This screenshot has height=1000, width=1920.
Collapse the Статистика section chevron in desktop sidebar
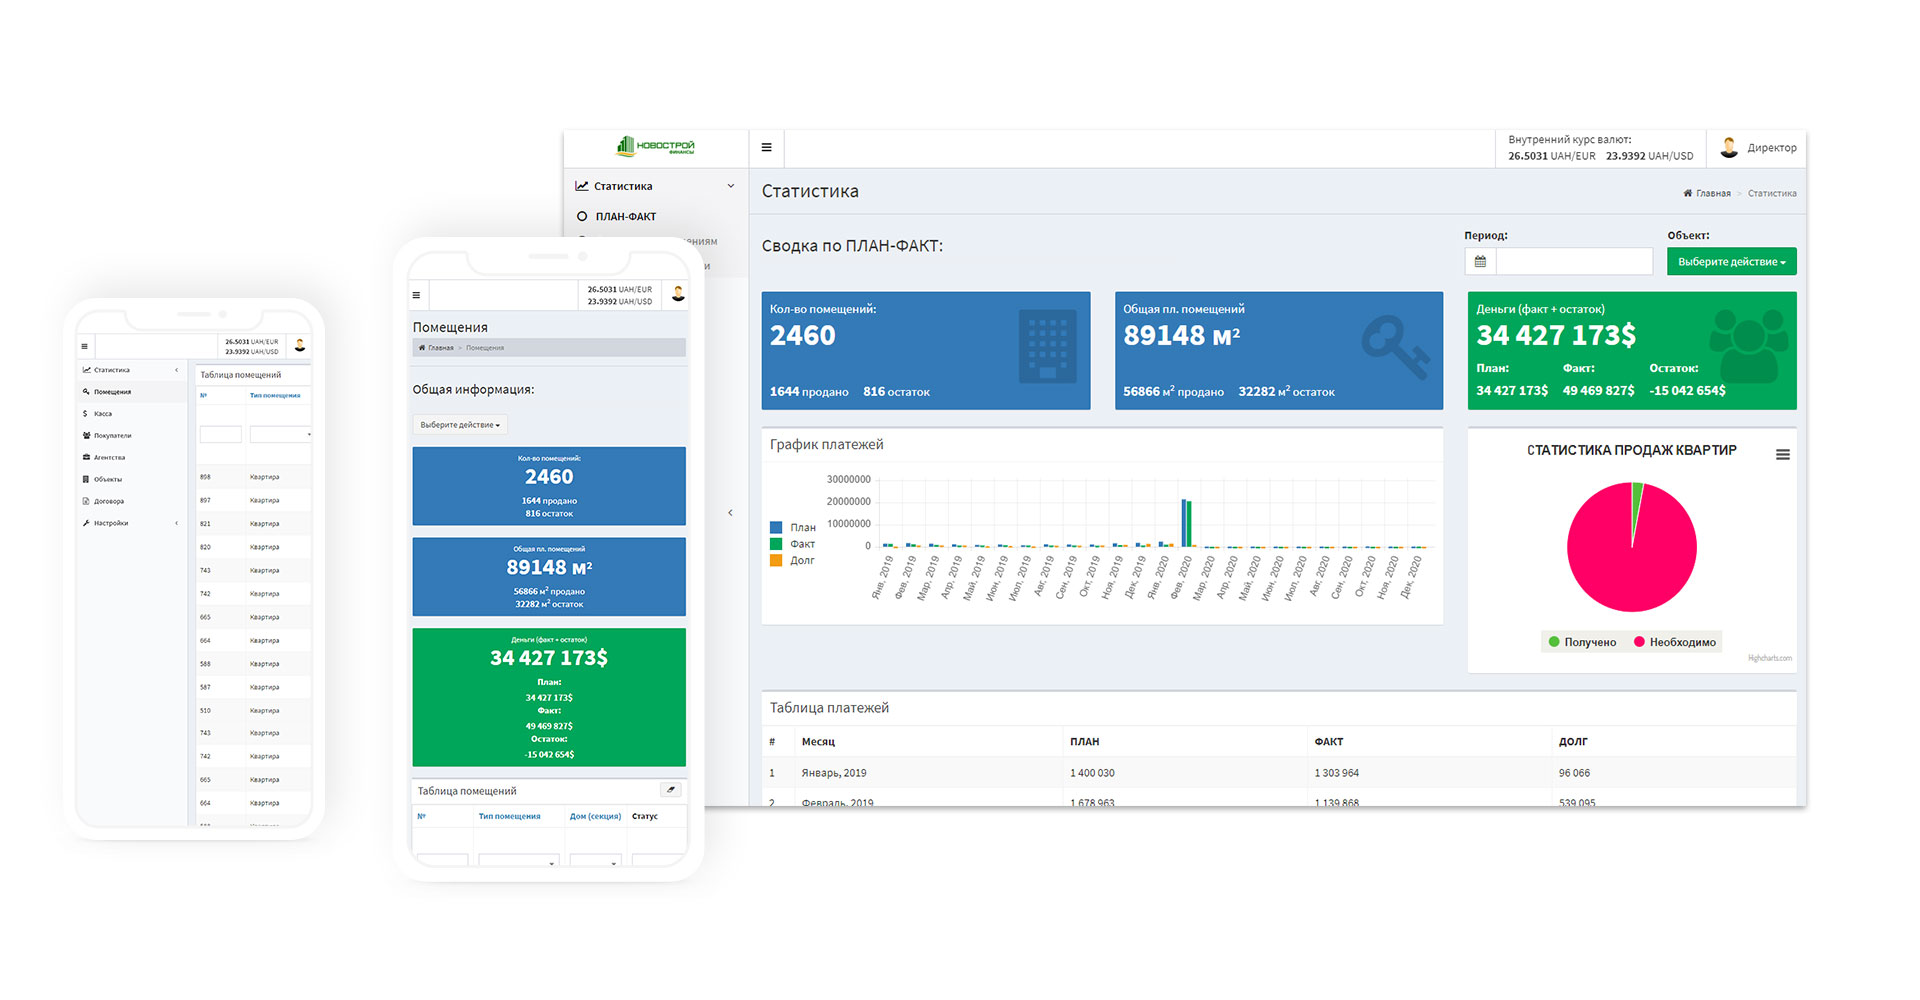click(731, 186)
